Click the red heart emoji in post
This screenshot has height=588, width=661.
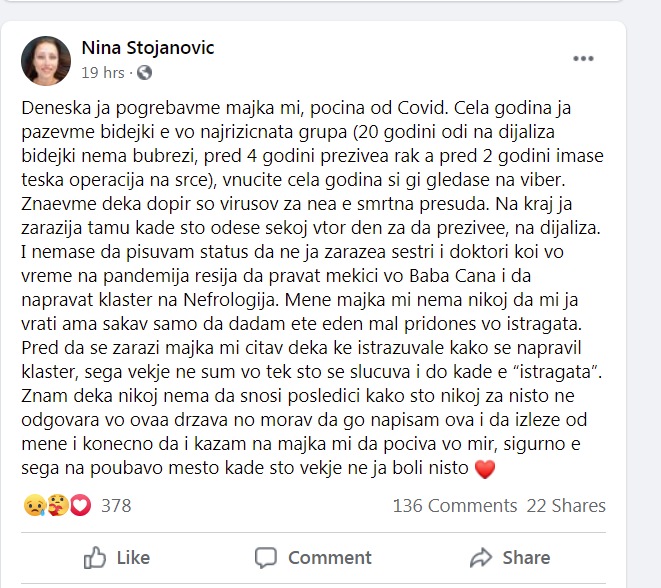pyautogui.click(x=485, y=469)
